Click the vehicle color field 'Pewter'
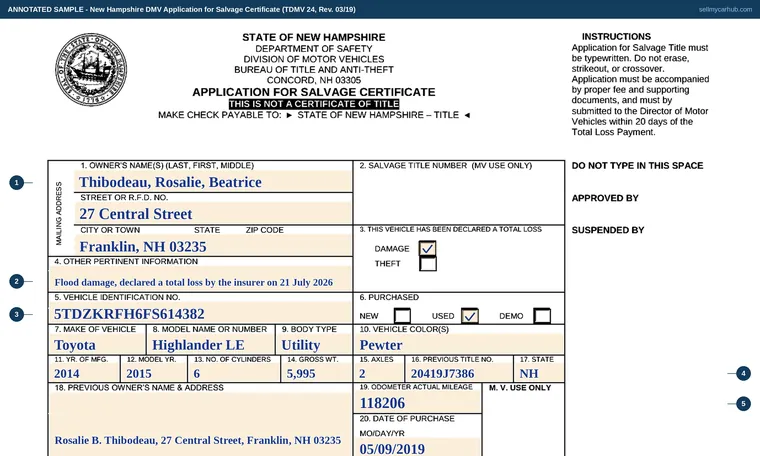 click(x=459, y=345)
